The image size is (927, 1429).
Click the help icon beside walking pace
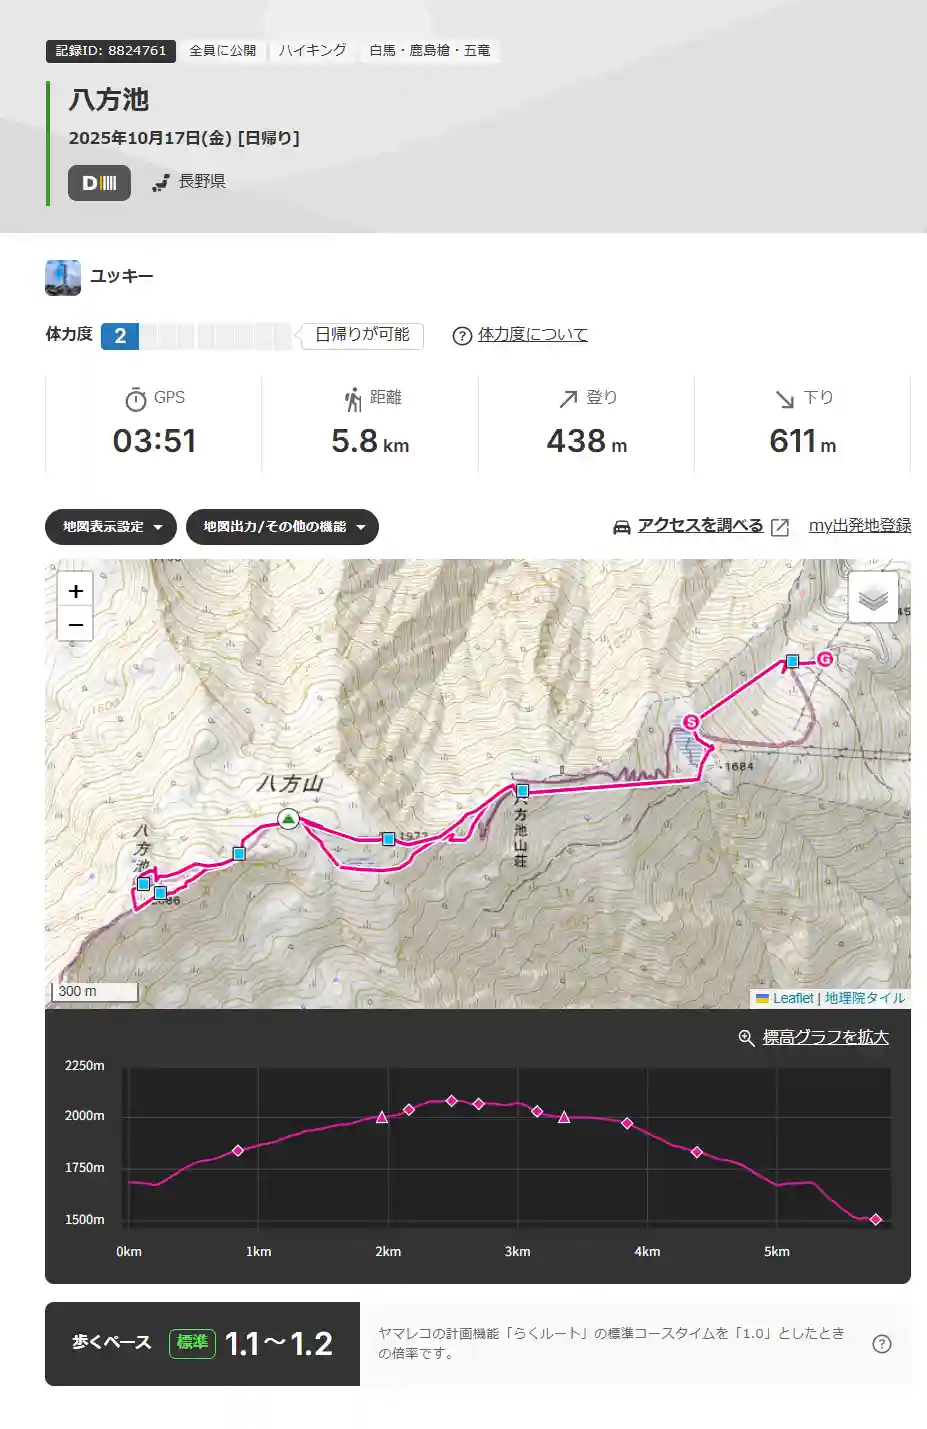881,1344
